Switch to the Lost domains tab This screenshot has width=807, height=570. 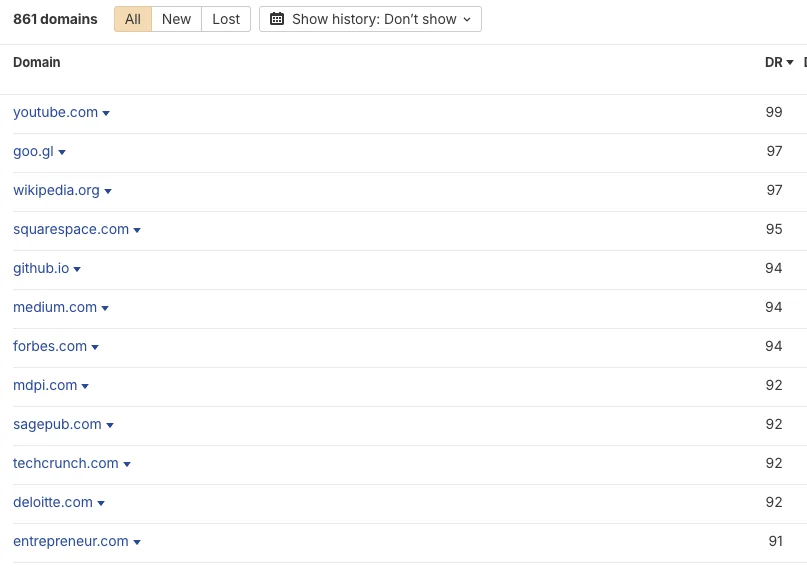click(226, 19)
